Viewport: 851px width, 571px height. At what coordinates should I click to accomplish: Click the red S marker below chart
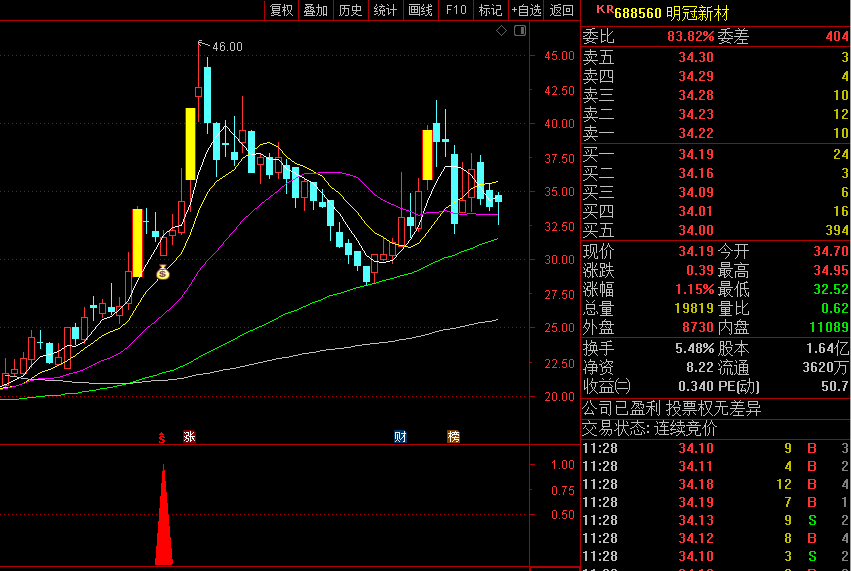(162, 437)
